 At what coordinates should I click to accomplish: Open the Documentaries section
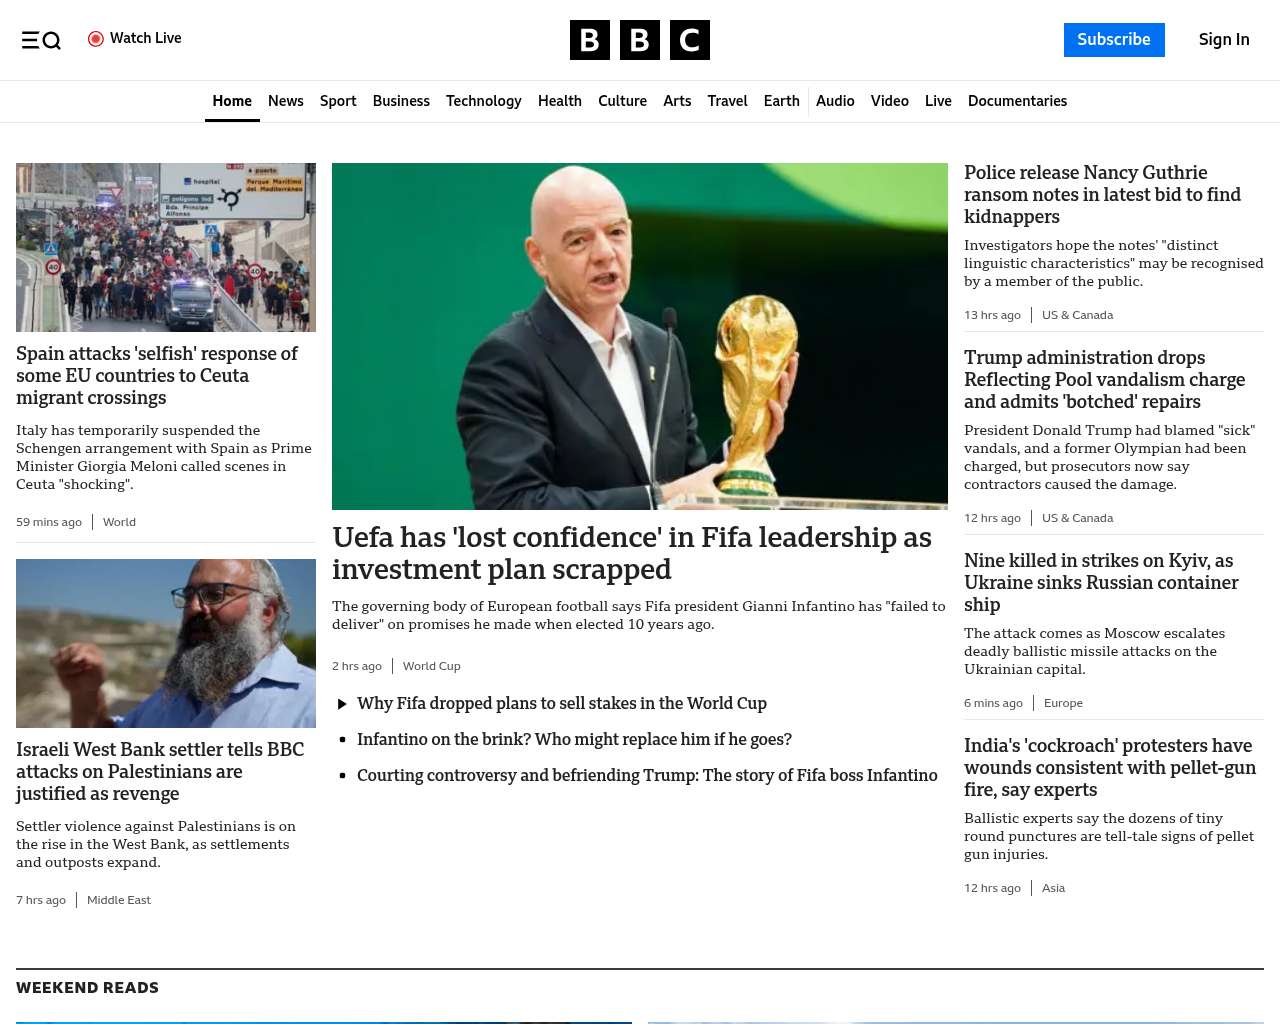click(x=1017, y=101)
